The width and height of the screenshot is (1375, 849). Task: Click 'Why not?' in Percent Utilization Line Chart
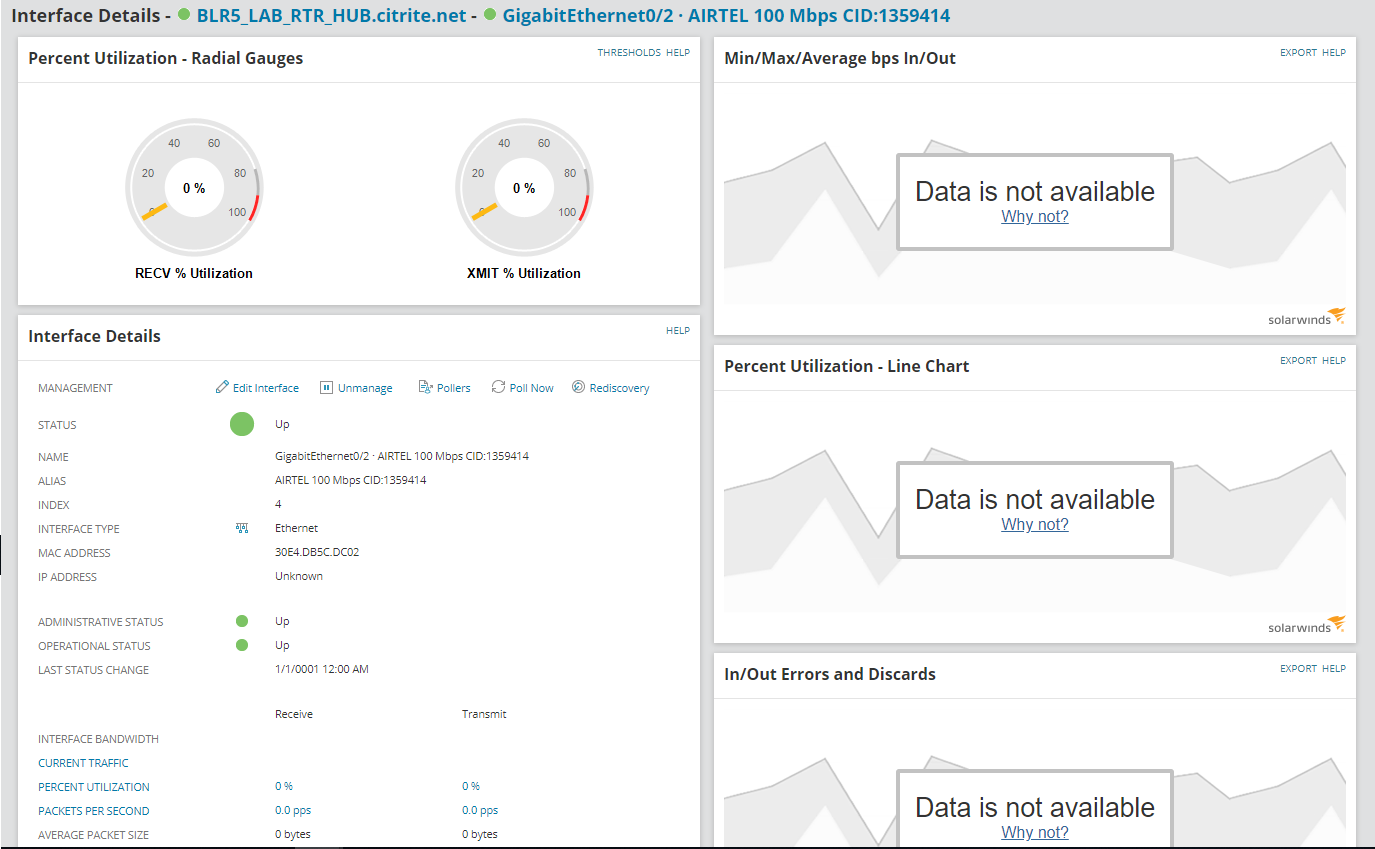pyautogui.click(x=1035, y=524)
